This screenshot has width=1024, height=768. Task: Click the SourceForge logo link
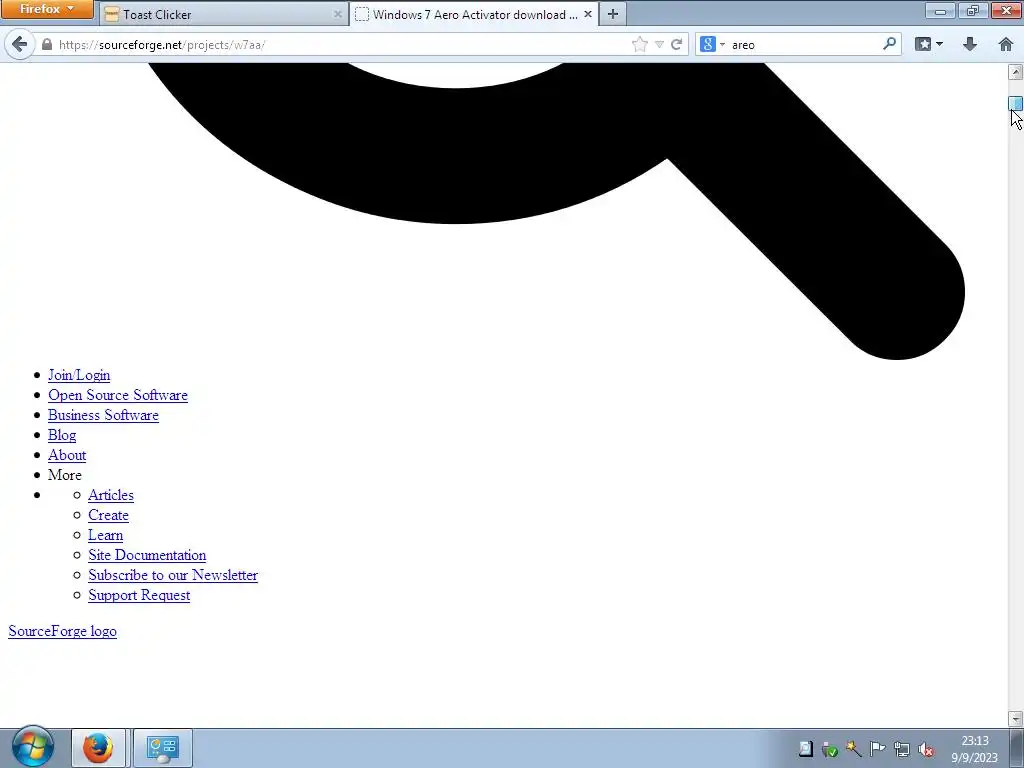(63, 632)
